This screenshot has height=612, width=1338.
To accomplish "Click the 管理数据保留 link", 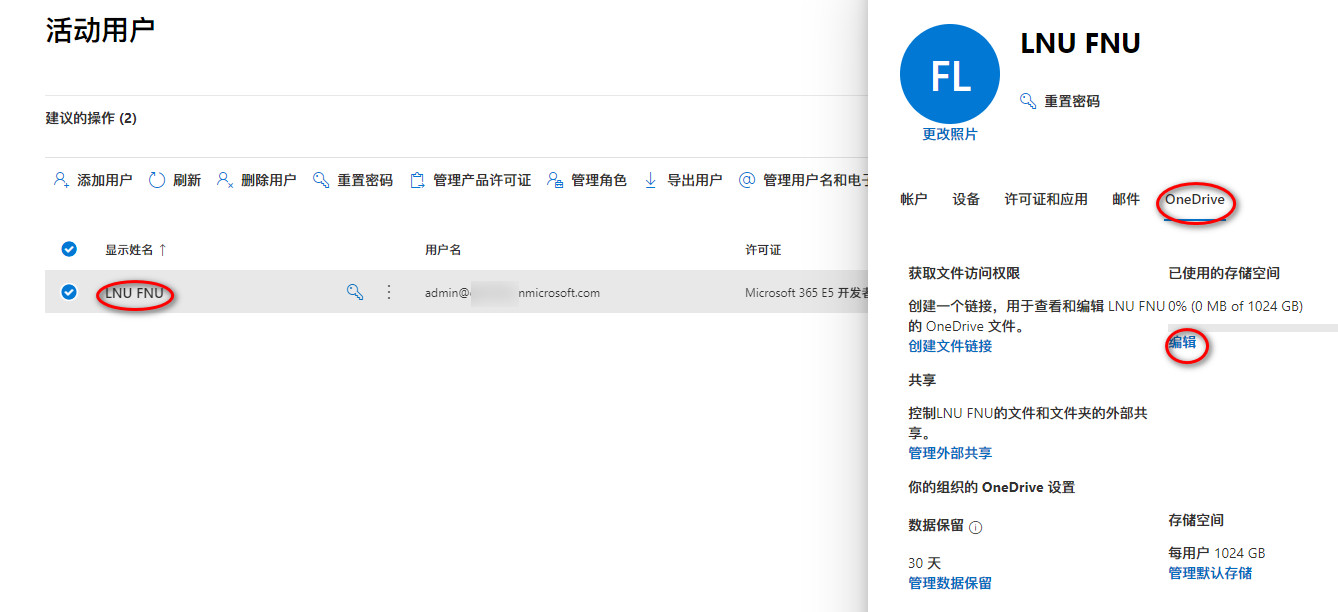I will (950, 583).
